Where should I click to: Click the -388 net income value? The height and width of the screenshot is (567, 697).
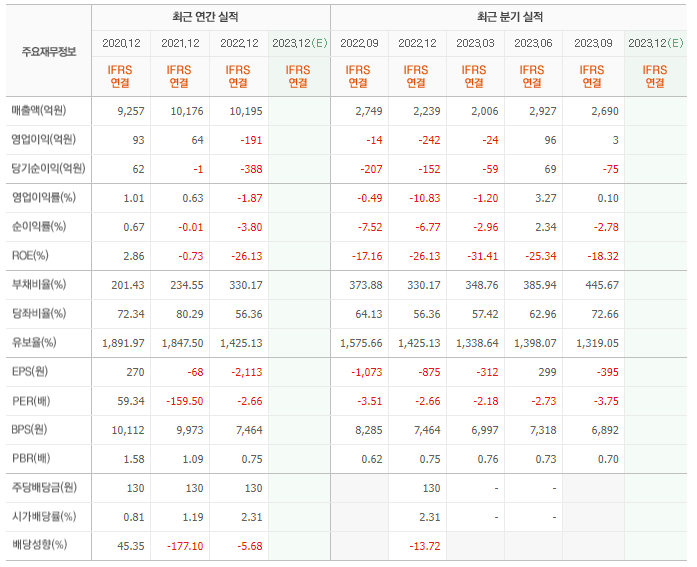pos(251,169)
